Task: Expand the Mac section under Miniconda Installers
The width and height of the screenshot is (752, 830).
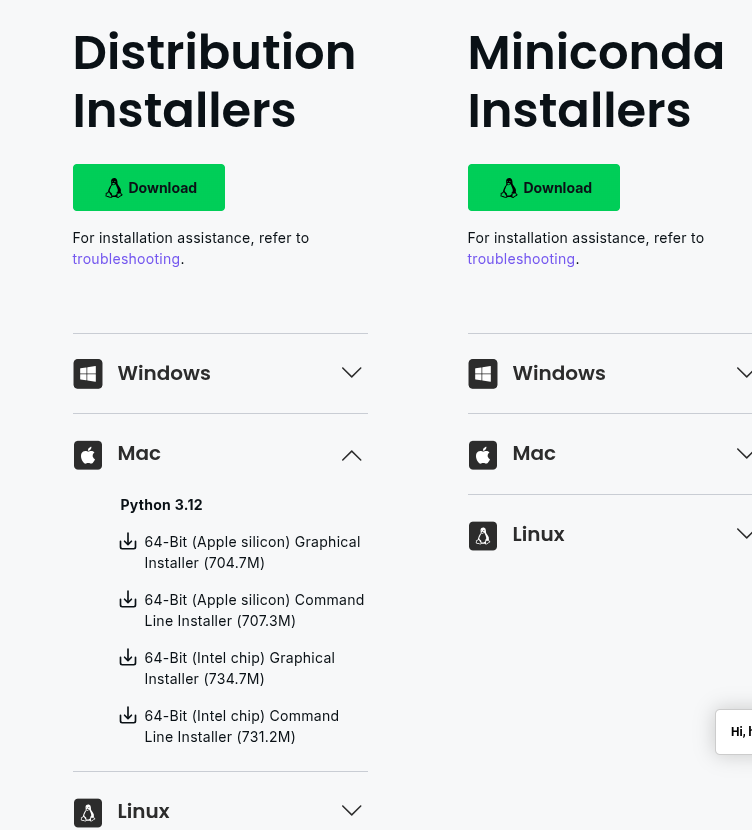Action: pyautogui.click(x=745, y=454)
